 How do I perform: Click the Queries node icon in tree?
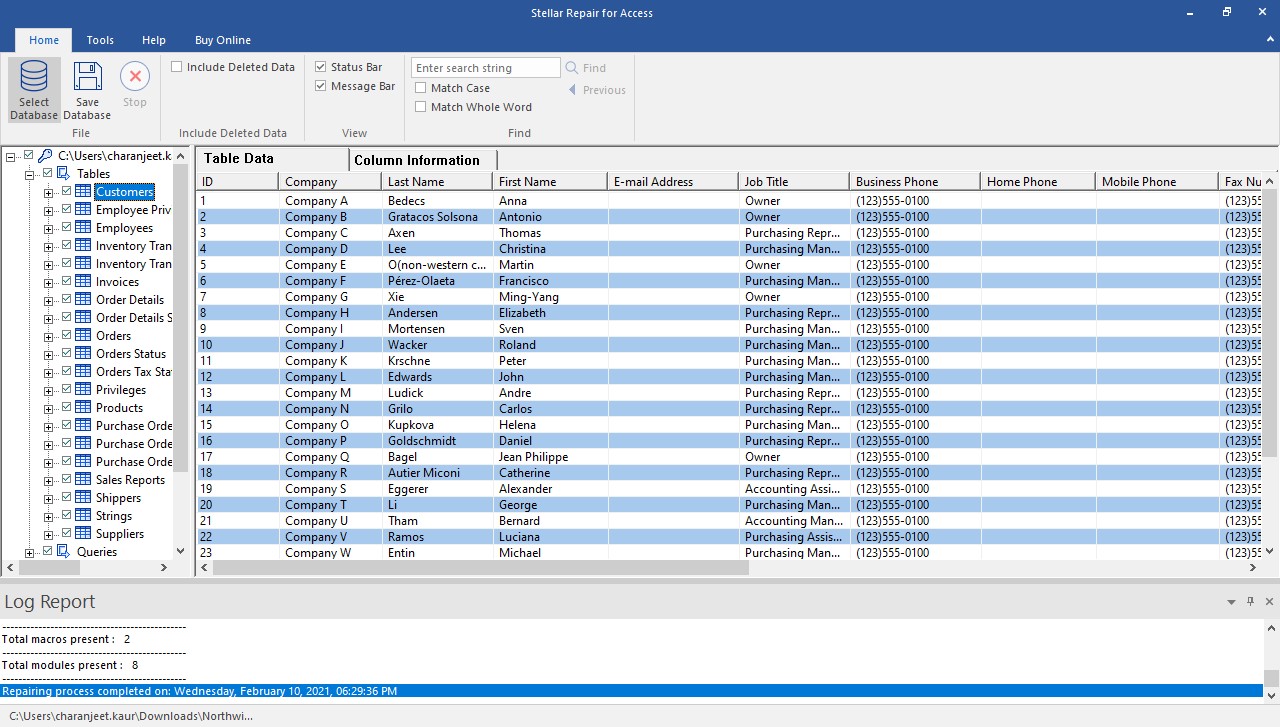tap(64, 552)
